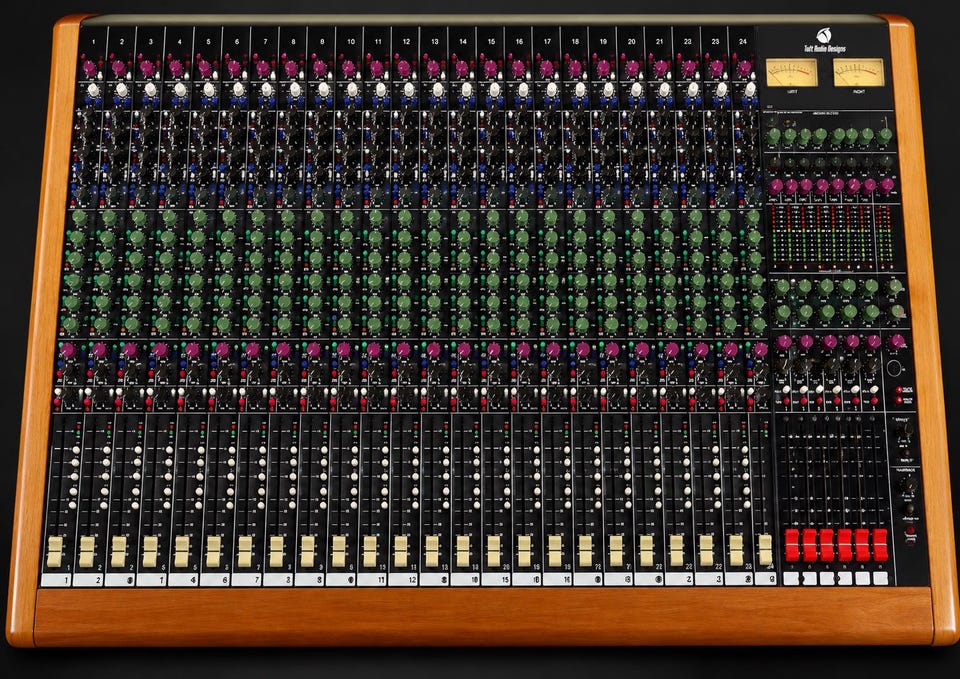Click the RIGHT VU meter

859,73
